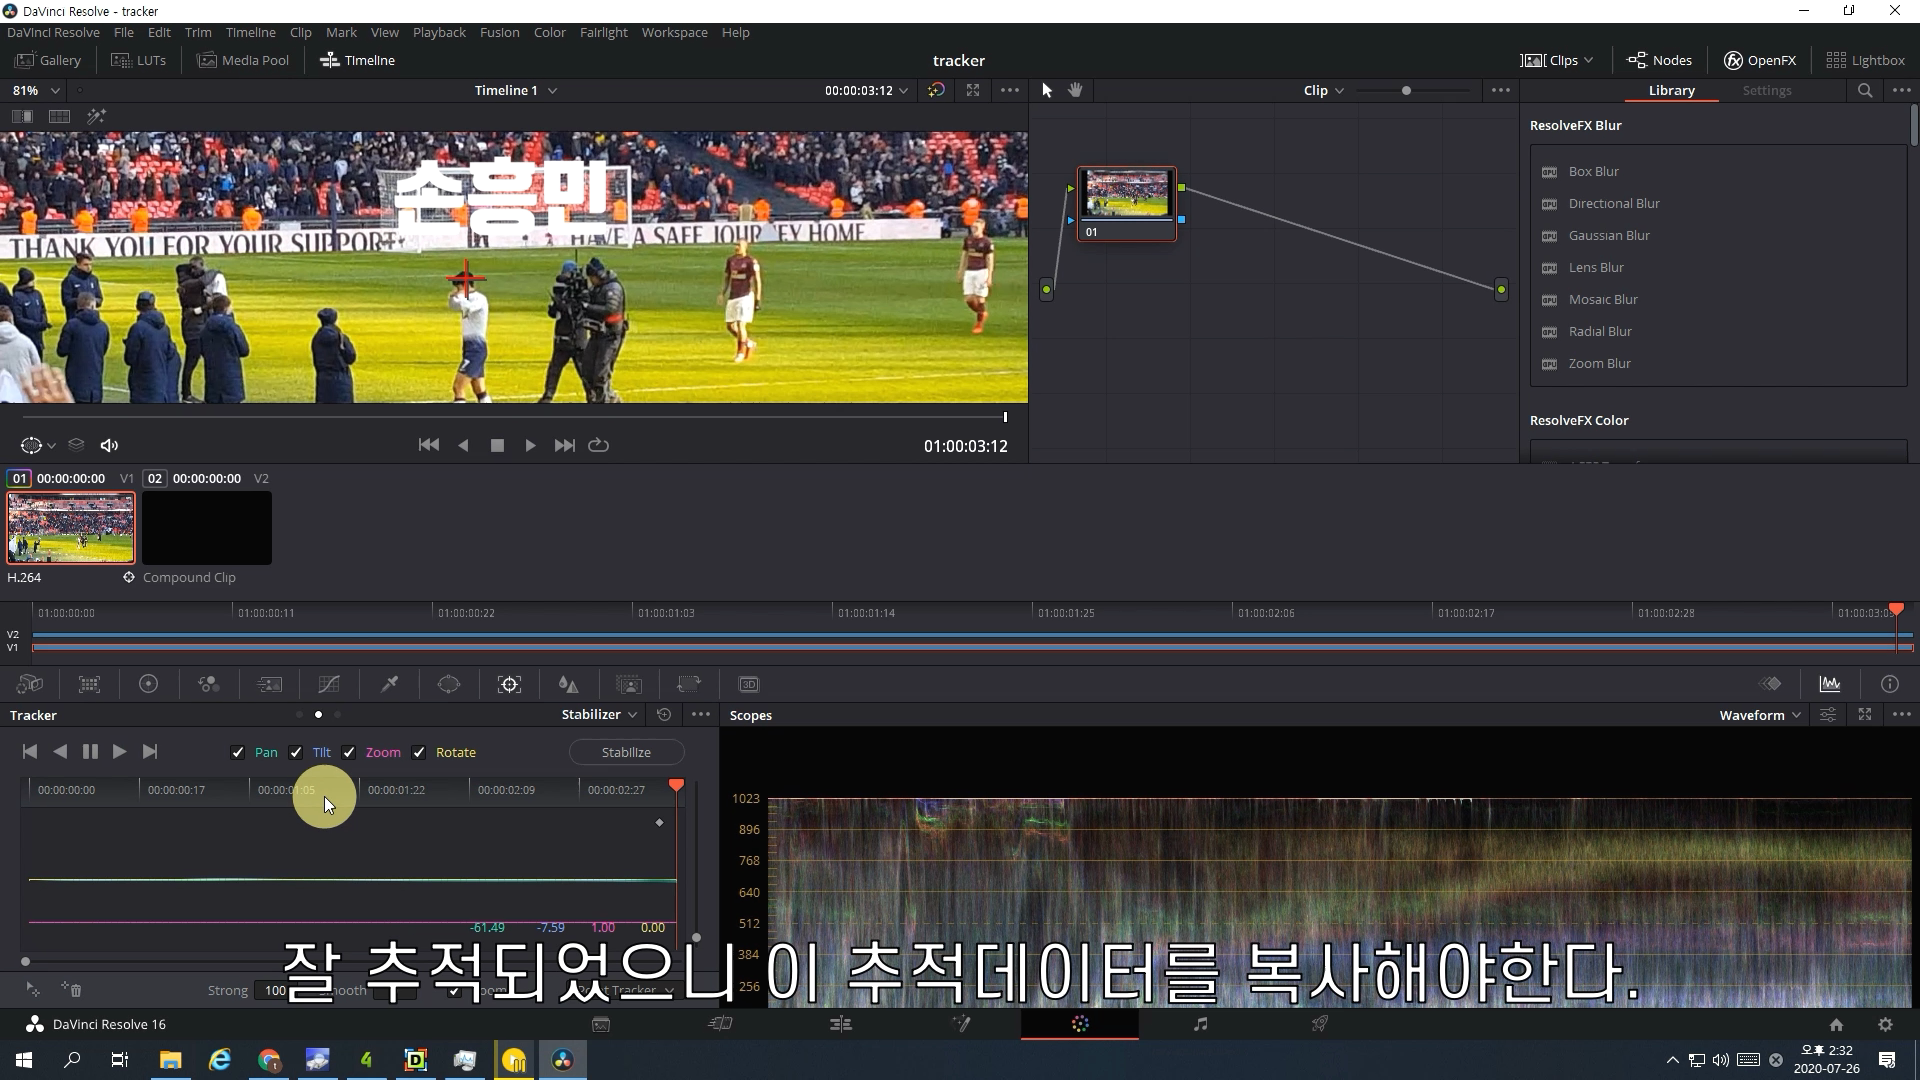
Task: Open the Curves palette icon
Action: pyautogui.click(x=329, y=684)
